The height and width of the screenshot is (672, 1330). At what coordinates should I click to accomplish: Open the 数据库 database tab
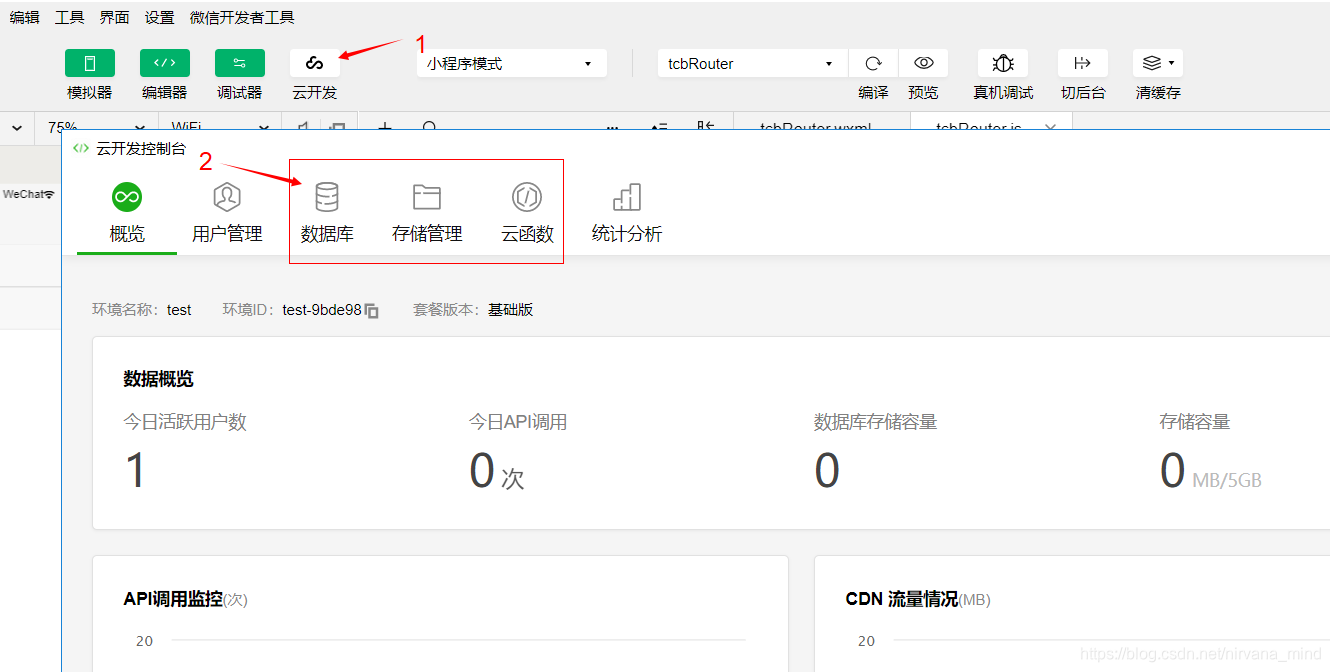click(327, 213)
